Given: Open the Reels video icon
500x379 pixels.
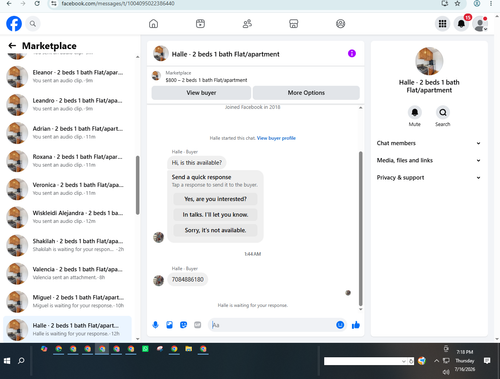Looking at the screenshot, I should (200, 24).
